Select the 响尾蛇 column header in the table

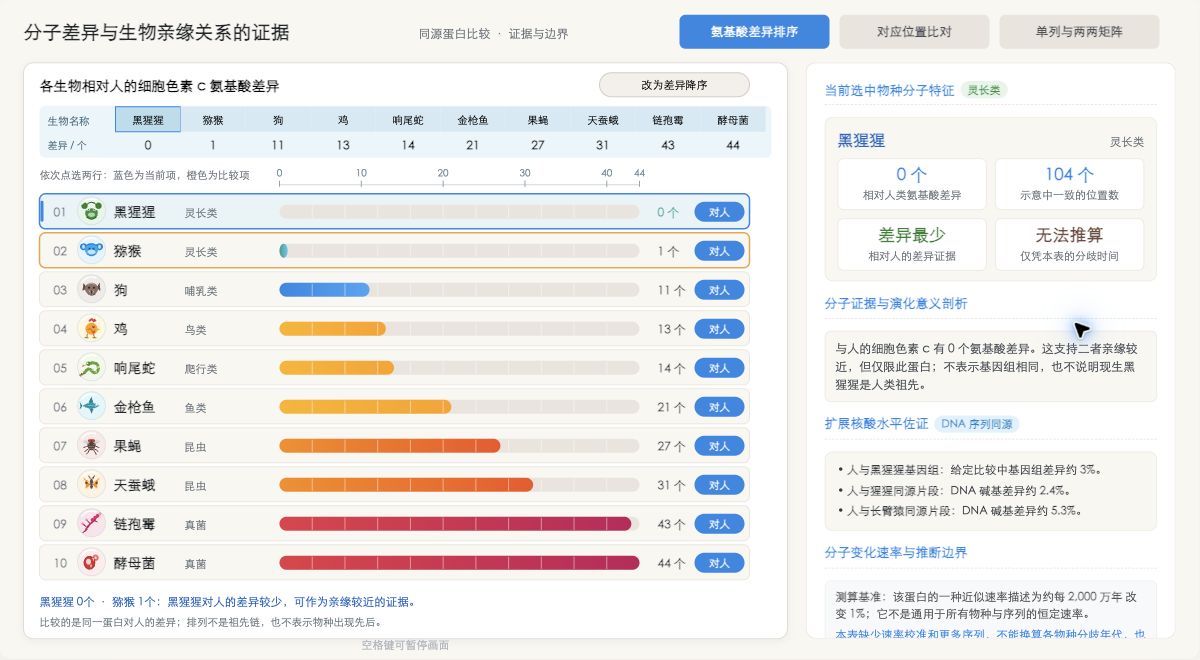[x=408, y=119]
